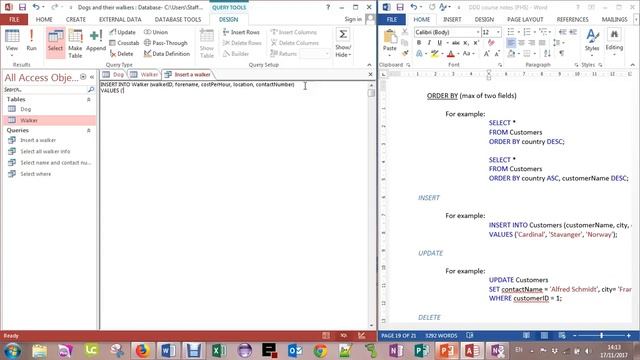The height and width of the screenshot is (360, 640).
Task: Choose the Select query type
Action: click(55, 42)
